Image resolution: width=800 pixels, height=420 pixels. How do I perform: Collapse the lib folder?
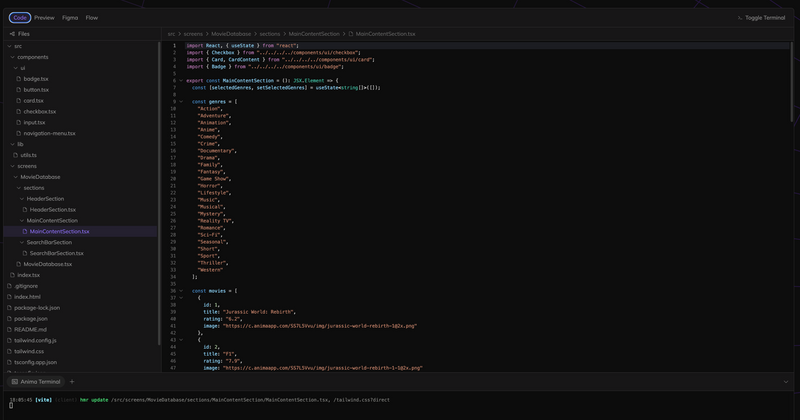pyautogui.click(x=13, y=144)
